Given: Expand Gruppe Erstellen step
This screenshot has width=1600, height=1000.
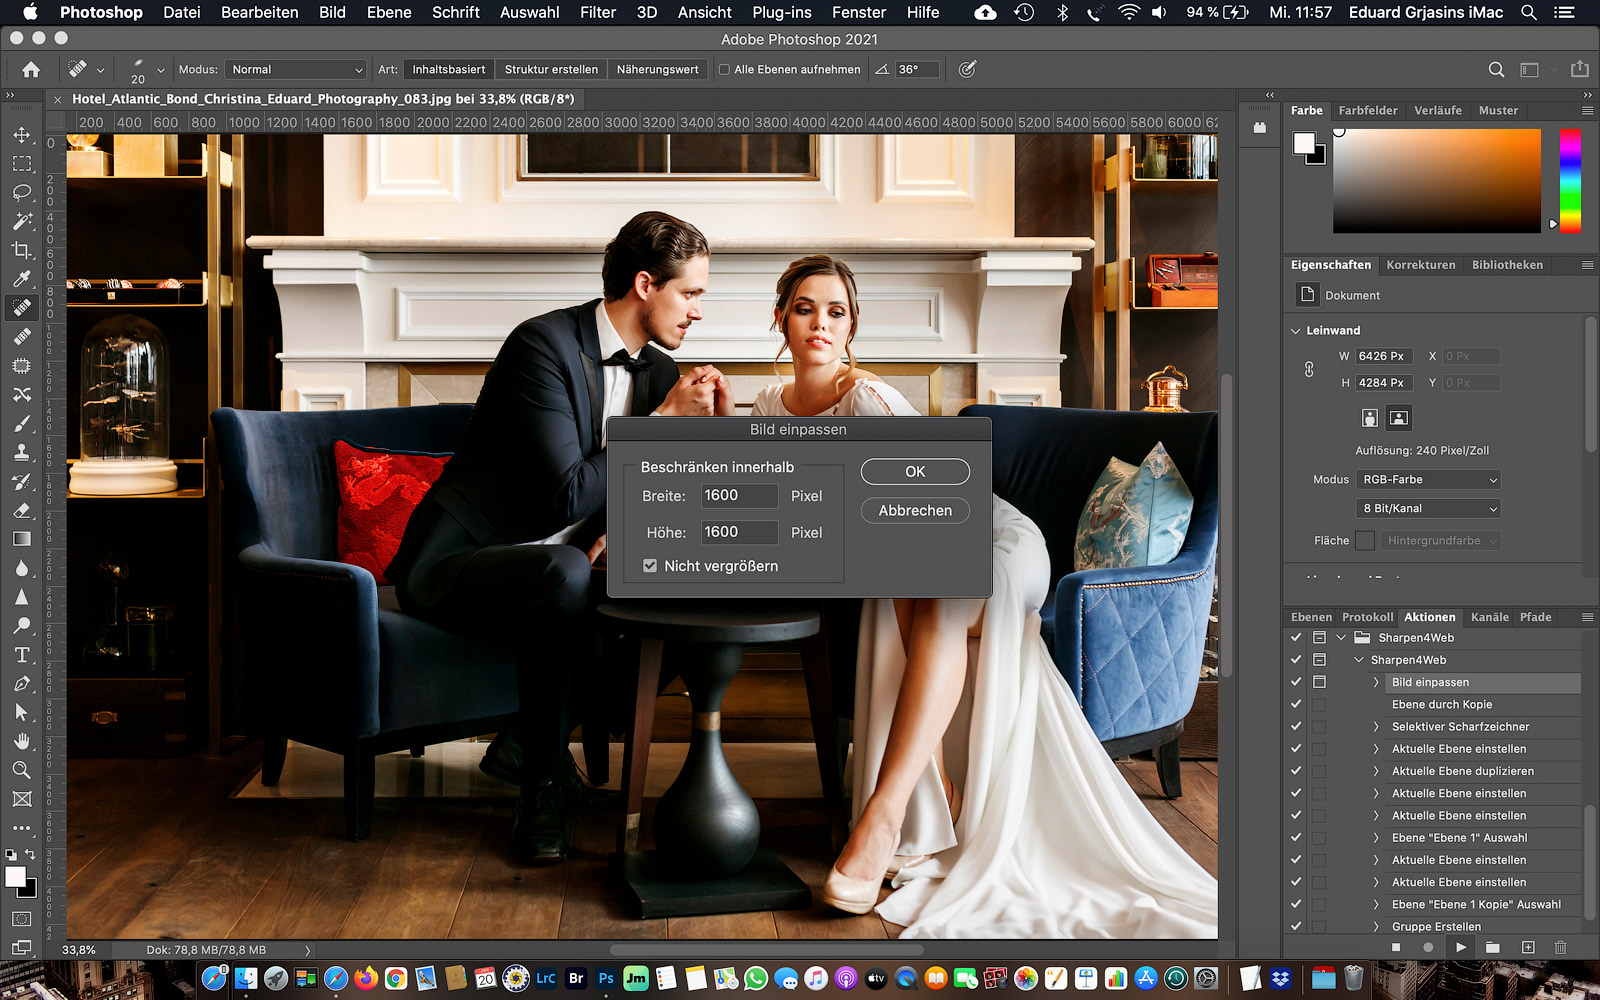Looking at the screenshot, I should click(x=1376, y=926).
